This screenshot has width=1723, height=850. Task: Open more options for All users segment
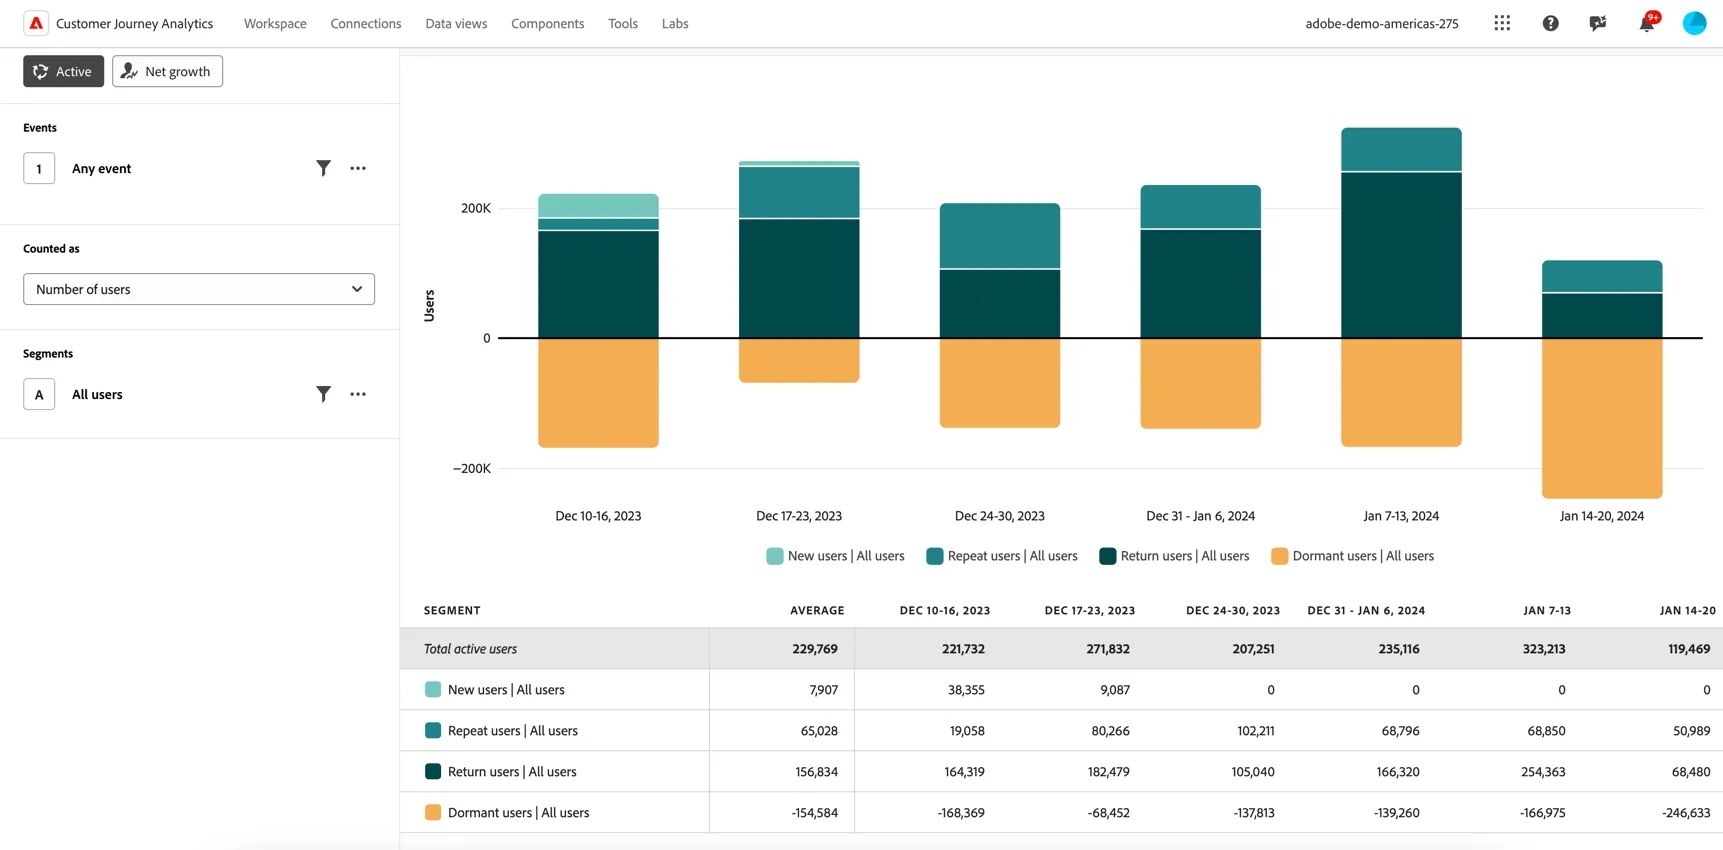(358, 394)
